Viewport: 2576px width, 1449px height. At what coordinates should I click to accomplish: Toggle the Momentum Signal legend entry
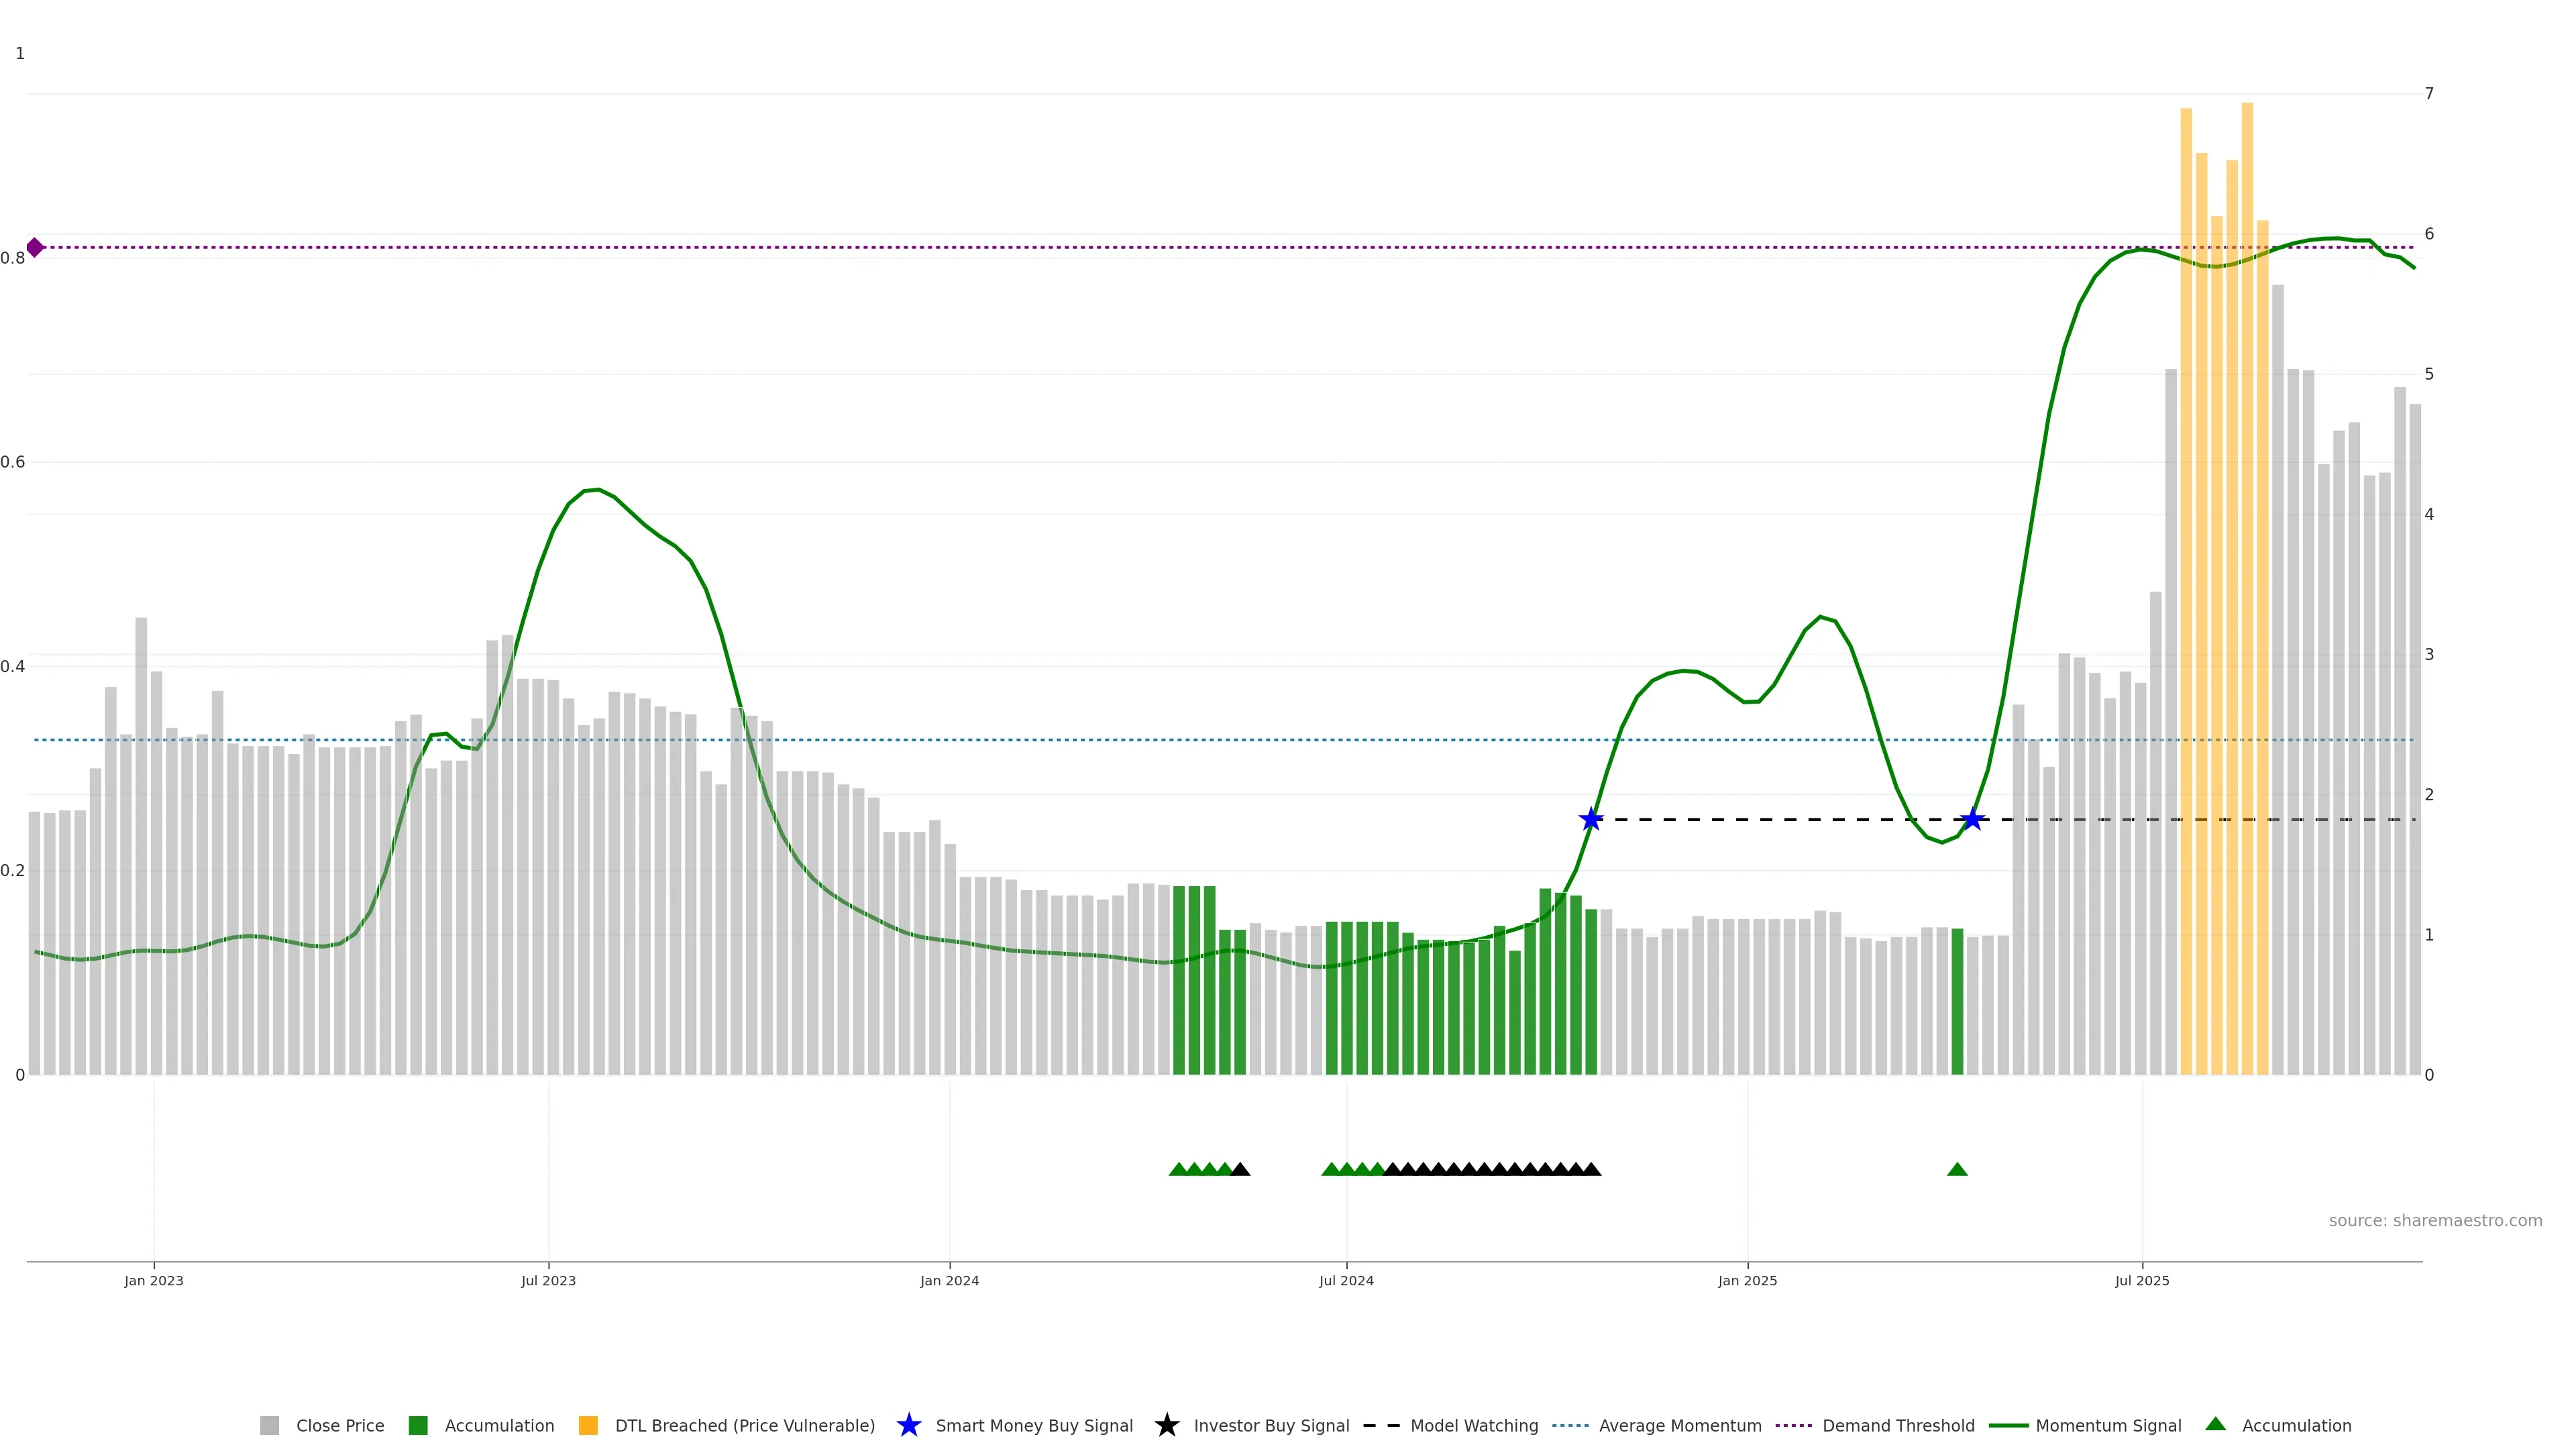2108,1426
